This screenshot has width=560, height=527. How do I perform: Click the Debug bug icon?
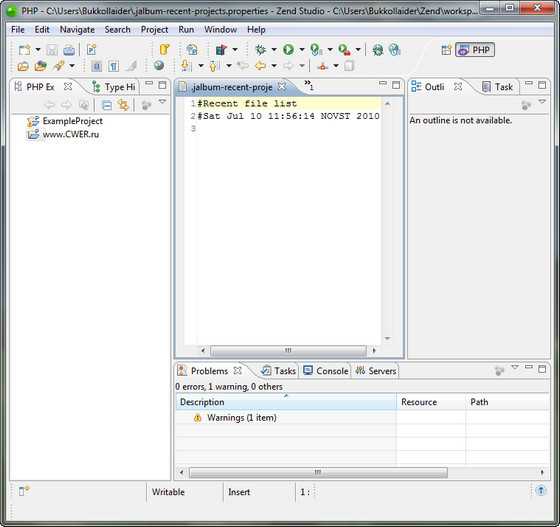pos(260,50)
